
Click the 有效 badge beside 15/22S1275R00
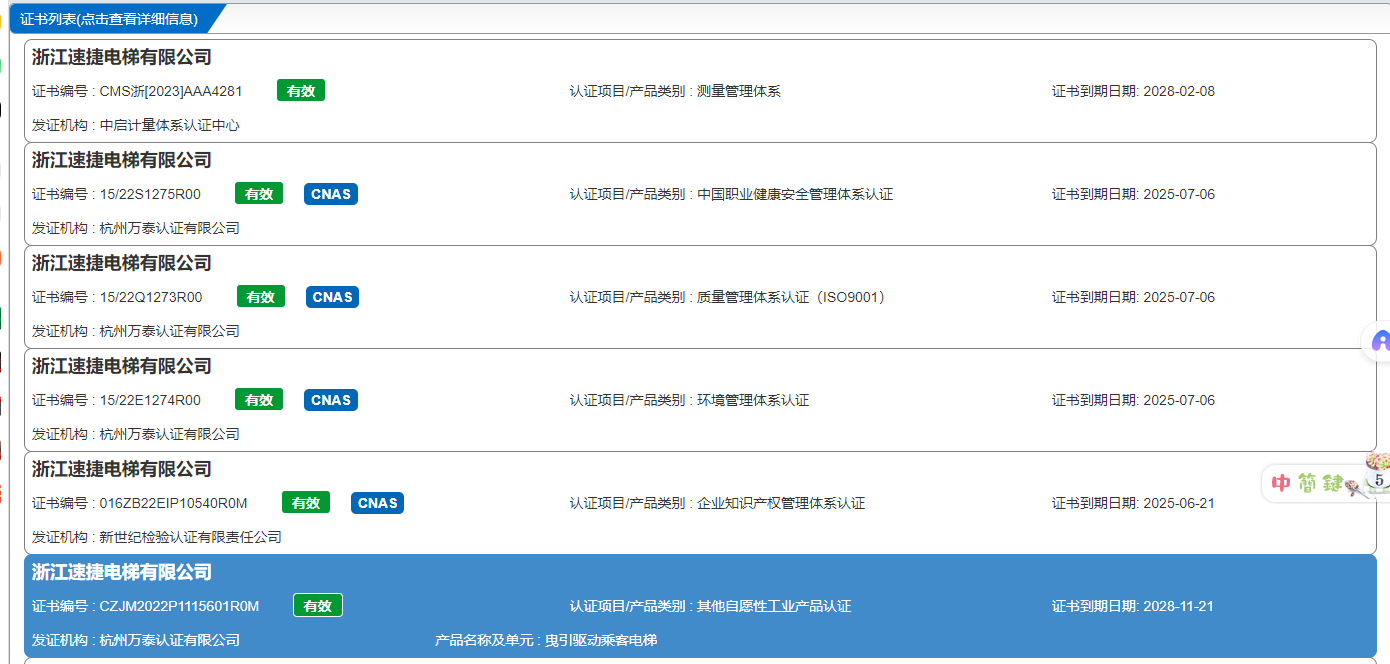[259, 194]
